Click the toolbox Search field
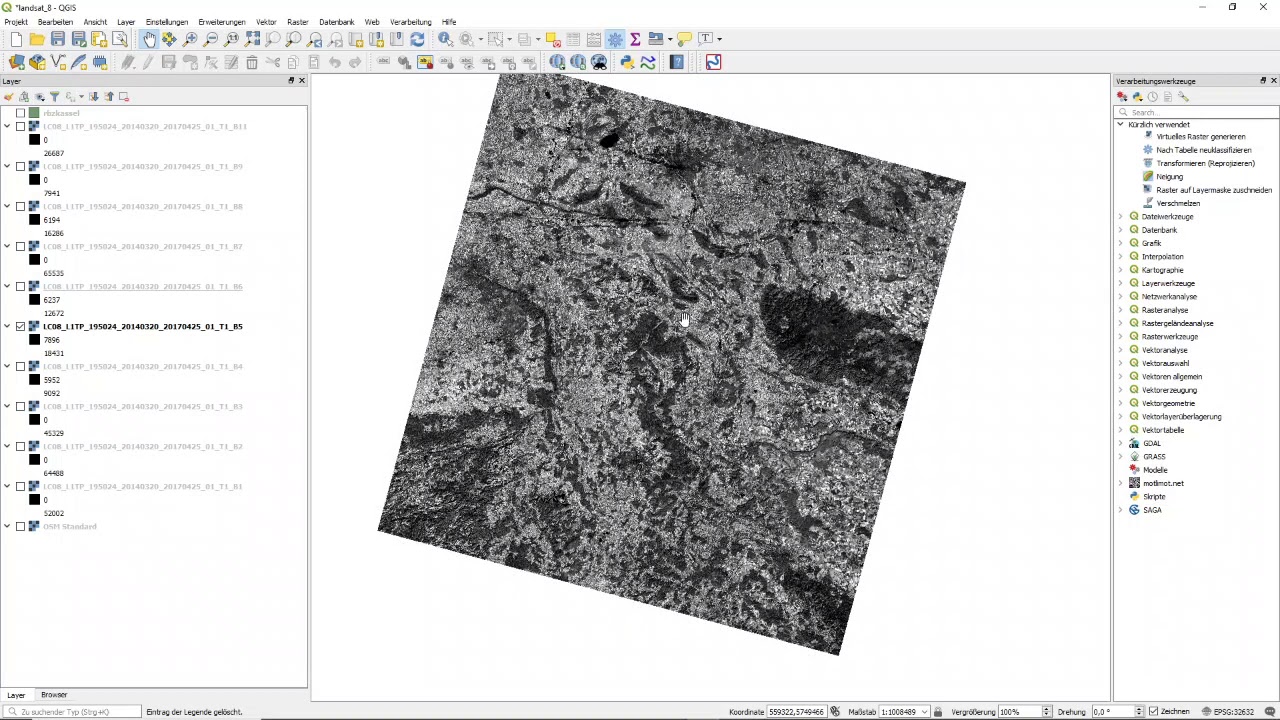 point(1196,112)
